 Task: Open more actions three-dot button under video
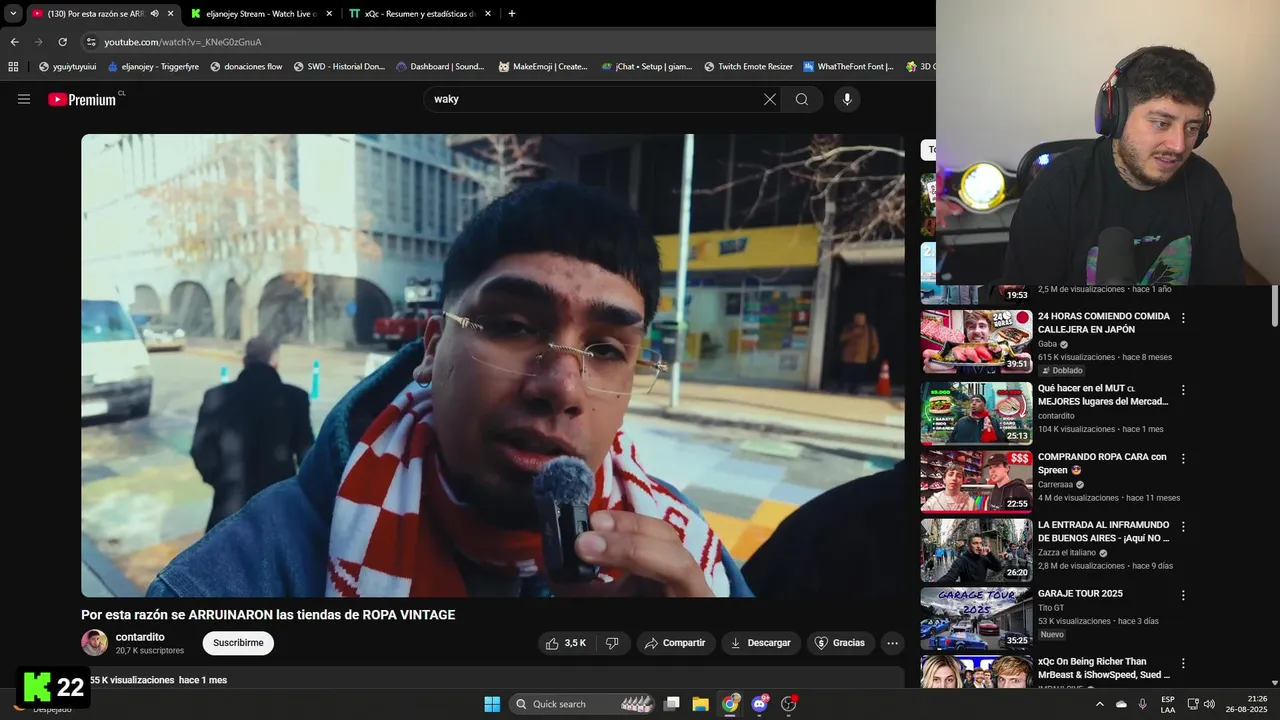[x=893, y=643]
